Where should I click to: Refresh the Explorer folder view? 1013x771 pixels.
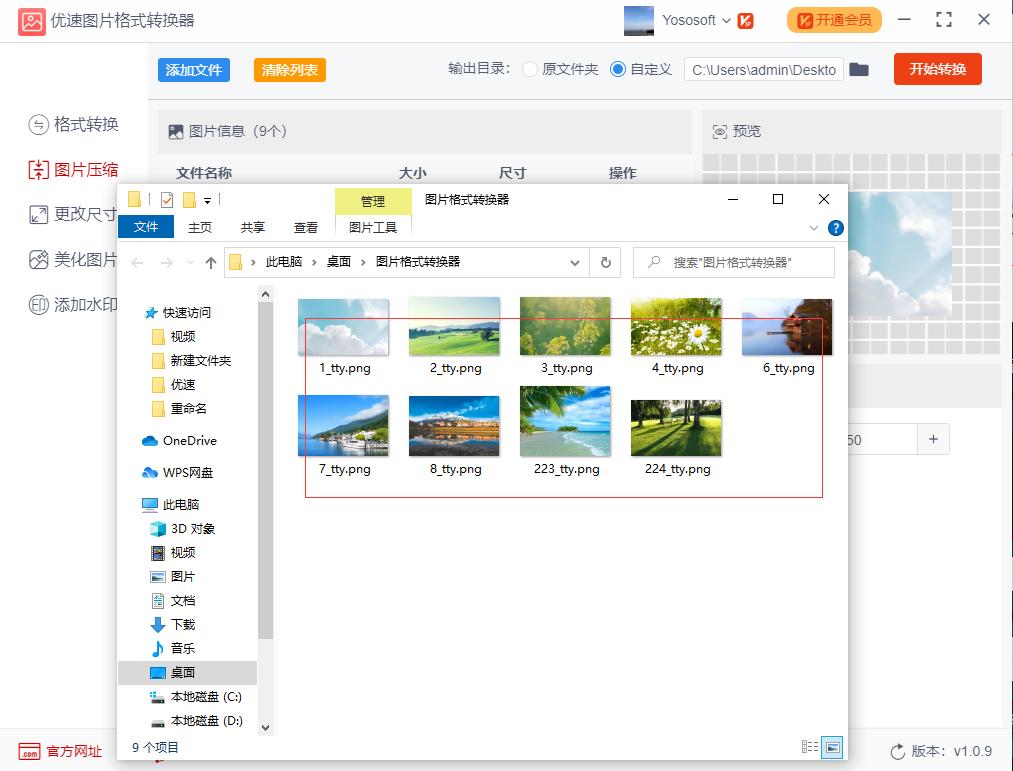tap(606, 262)
